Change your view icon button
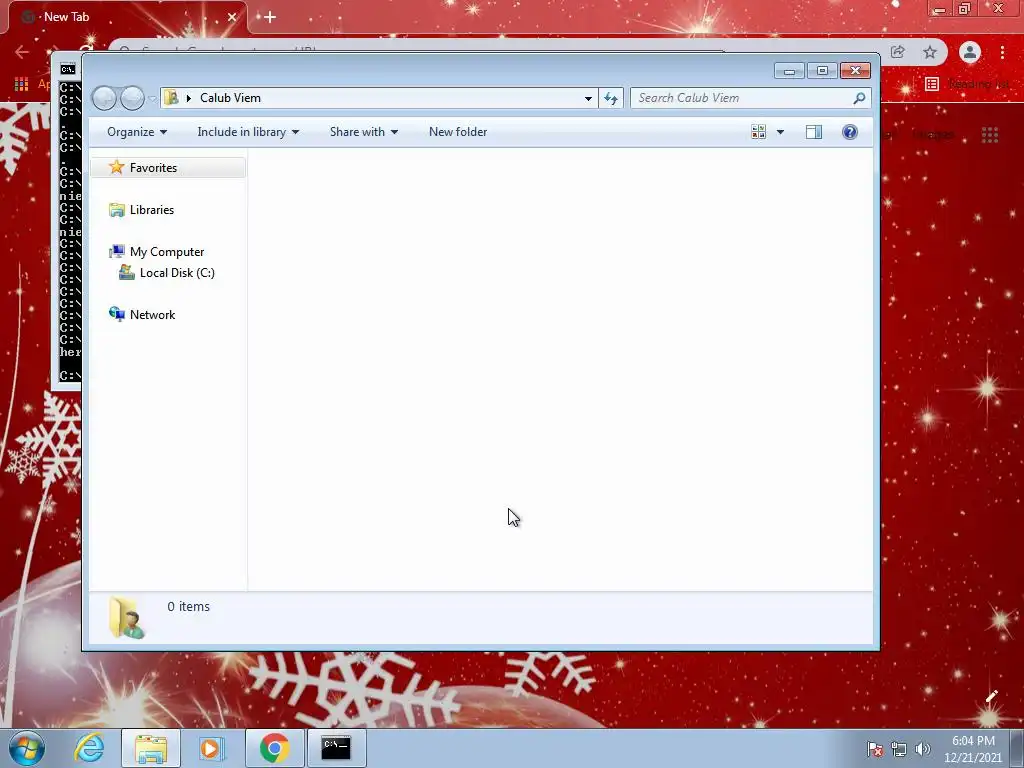The width and height of the screenshot is (1024, 768). [758, 132]
